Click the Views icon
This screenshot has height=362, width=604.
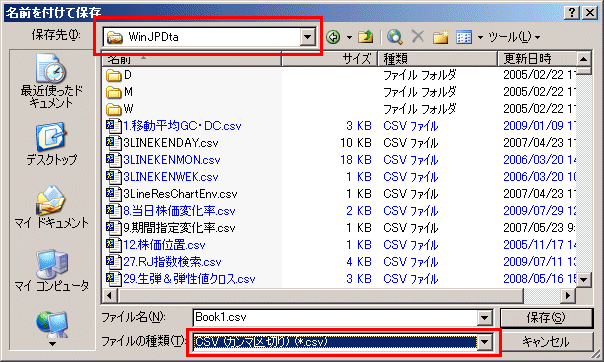464,37
